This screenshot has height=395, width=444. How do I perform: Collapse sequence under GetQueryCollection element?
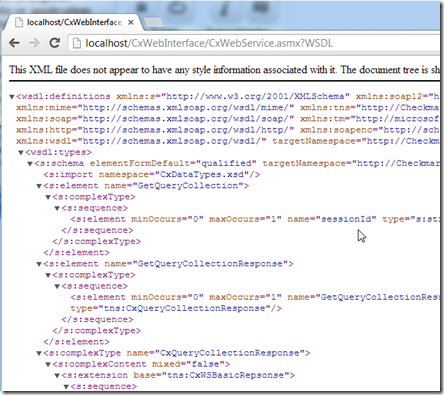pos(57,208)
